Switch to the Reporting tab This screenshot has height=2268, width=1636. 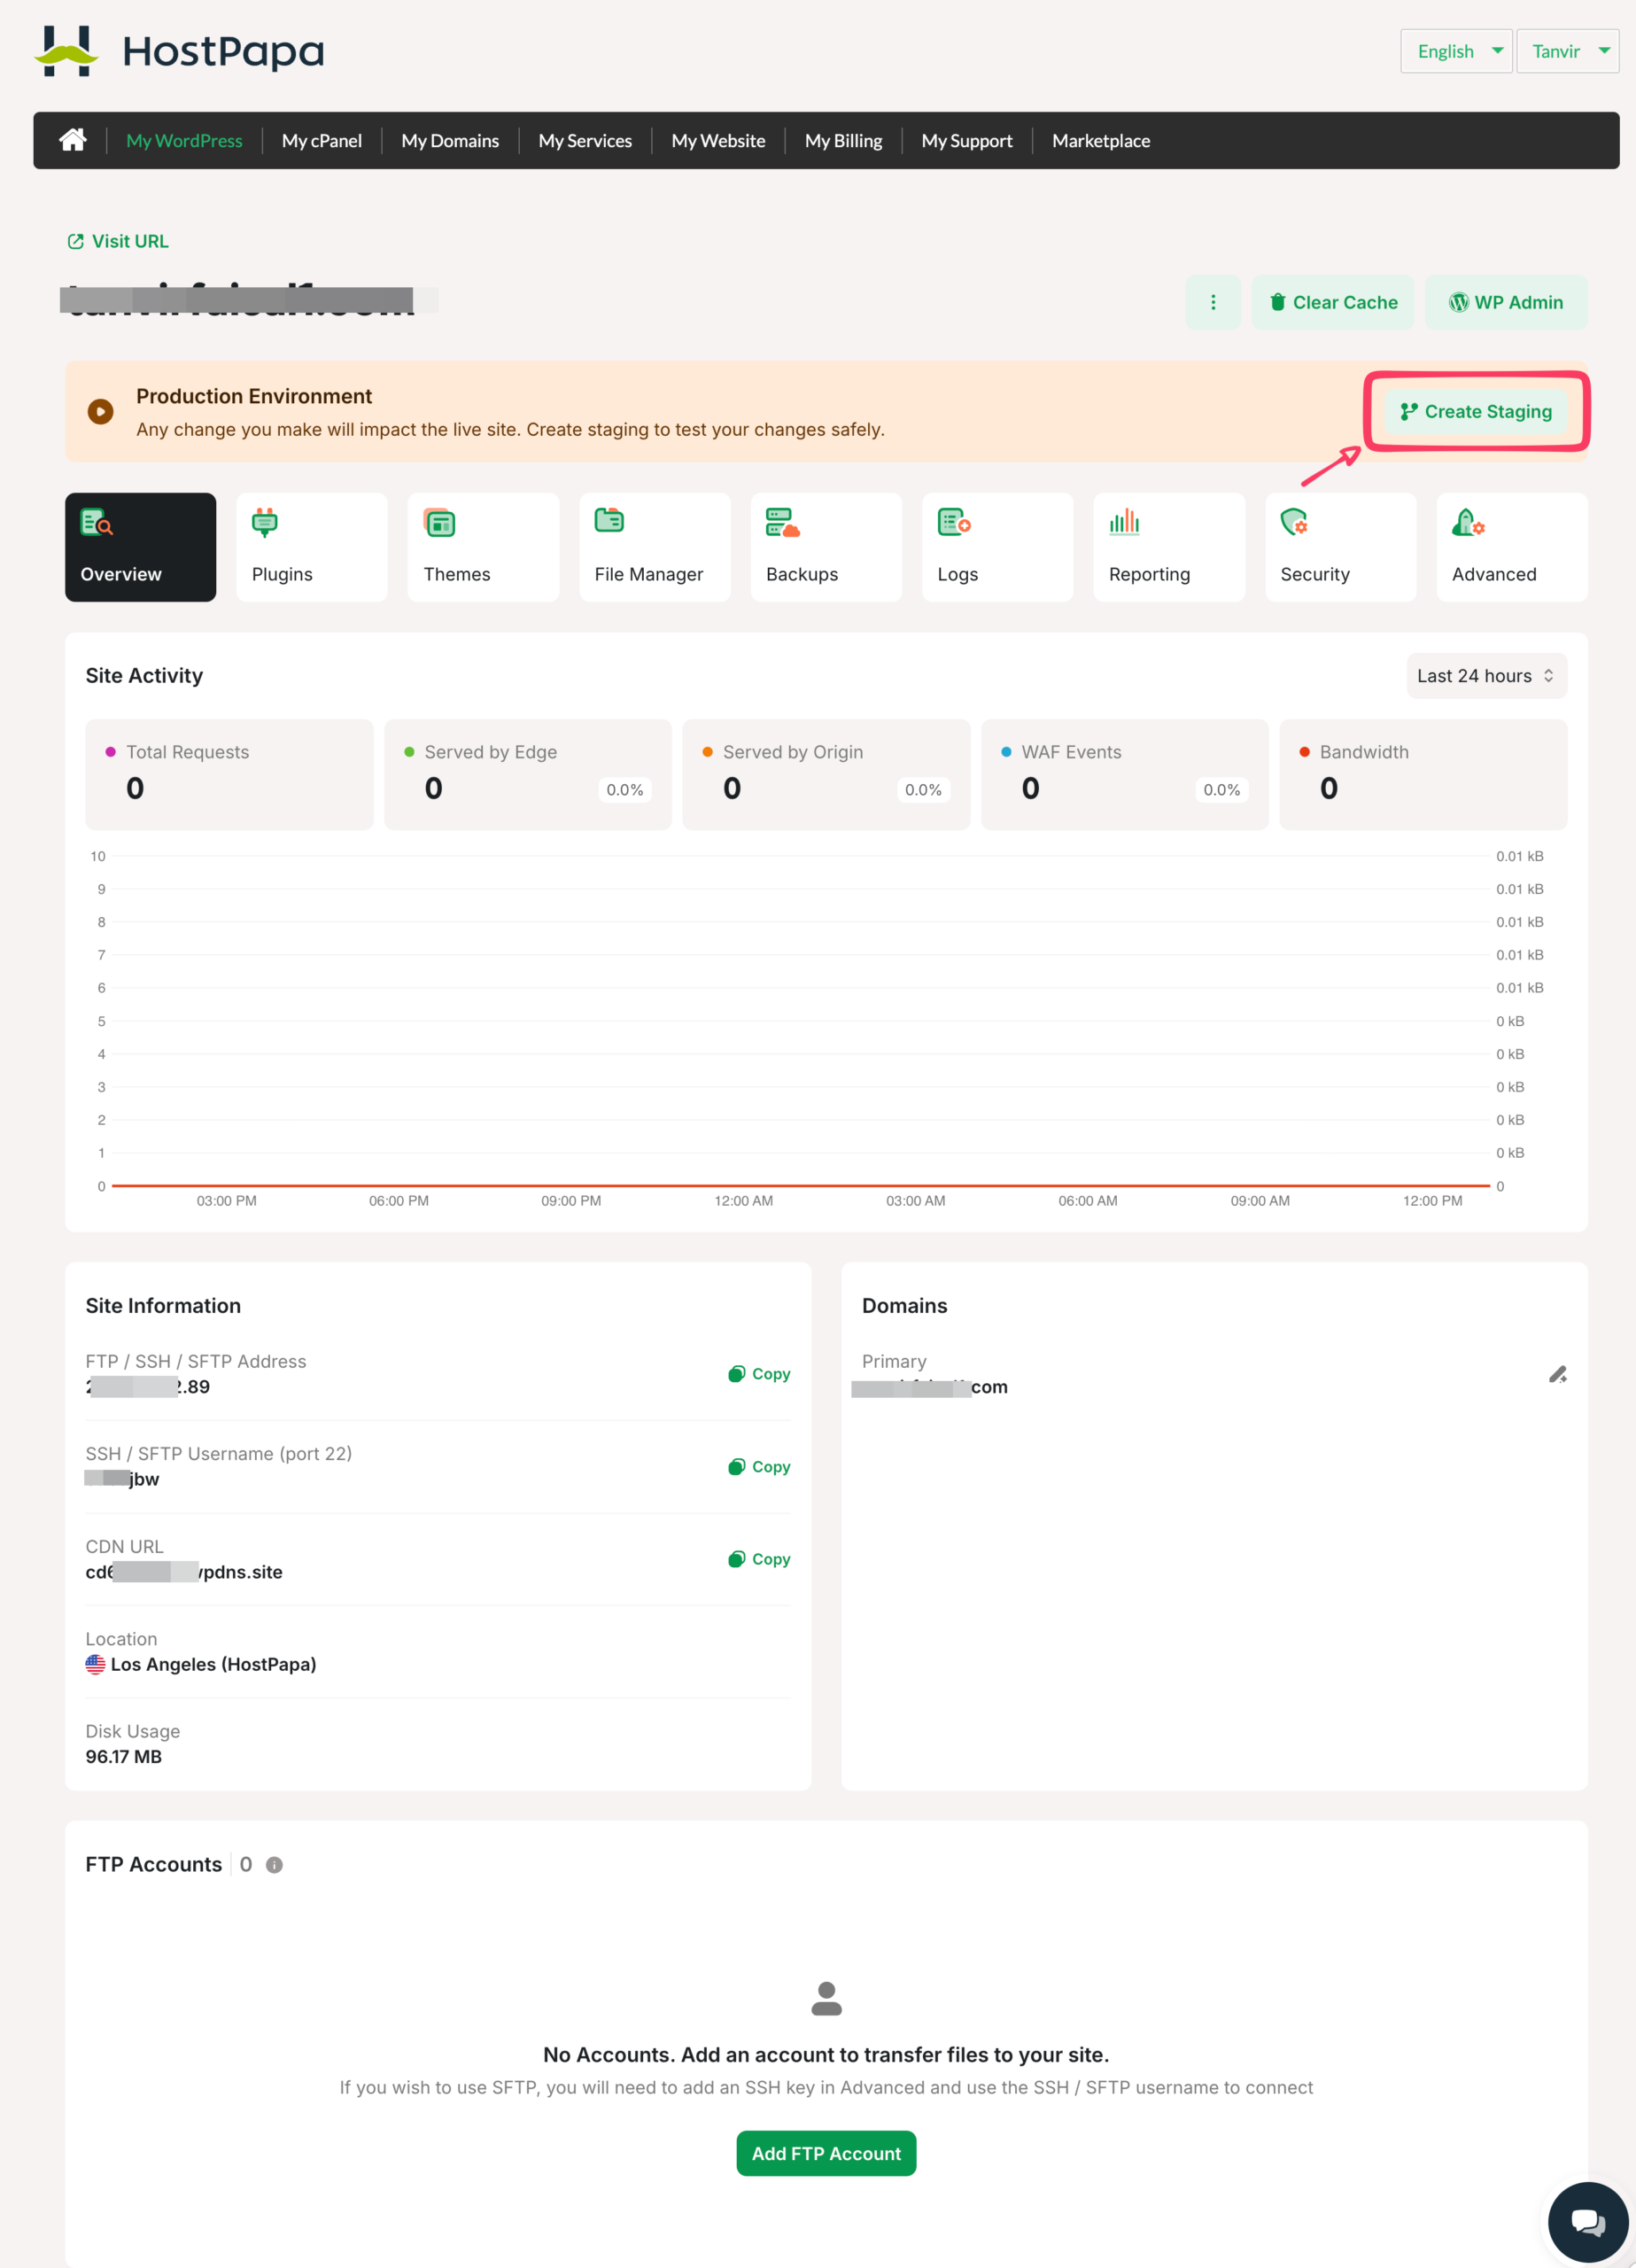tap(1169, 547)
